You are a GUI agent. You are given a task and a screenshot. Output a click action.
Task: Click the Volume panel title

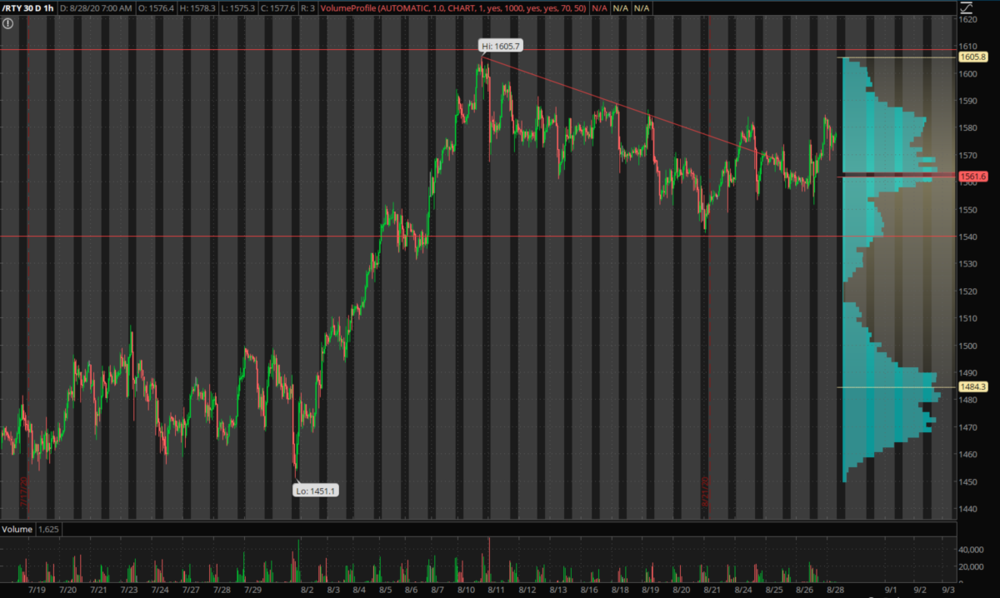16,528
